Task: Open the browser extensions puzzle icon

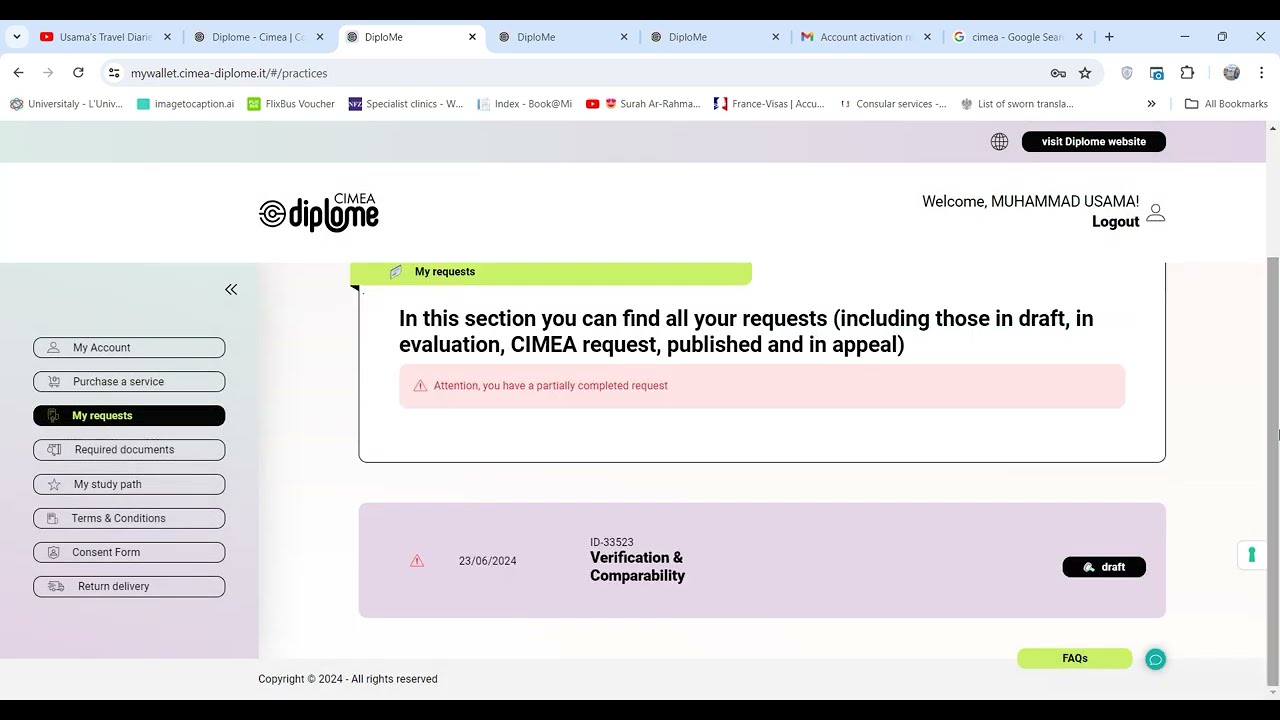Action: click(x=1187, y=73)
